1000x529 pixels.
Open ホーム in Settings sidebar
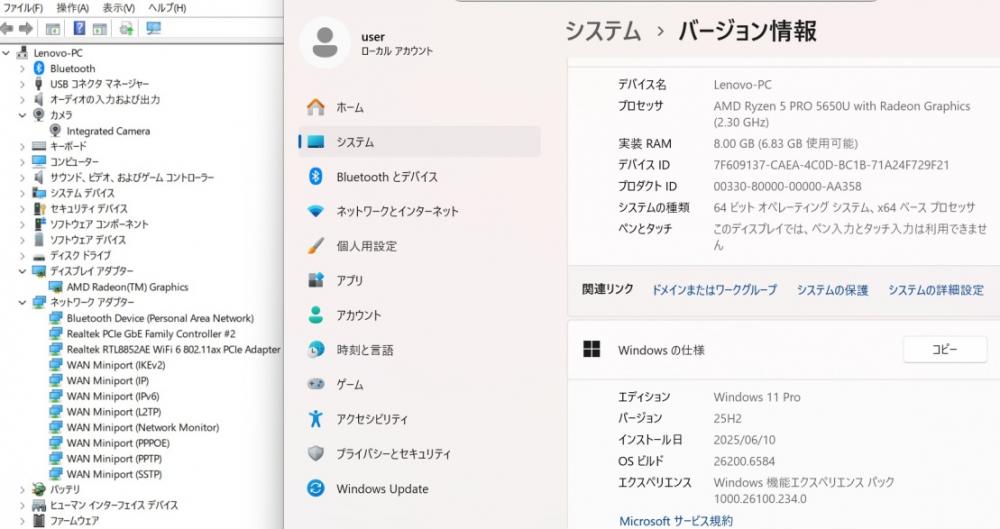pos(419,107)
